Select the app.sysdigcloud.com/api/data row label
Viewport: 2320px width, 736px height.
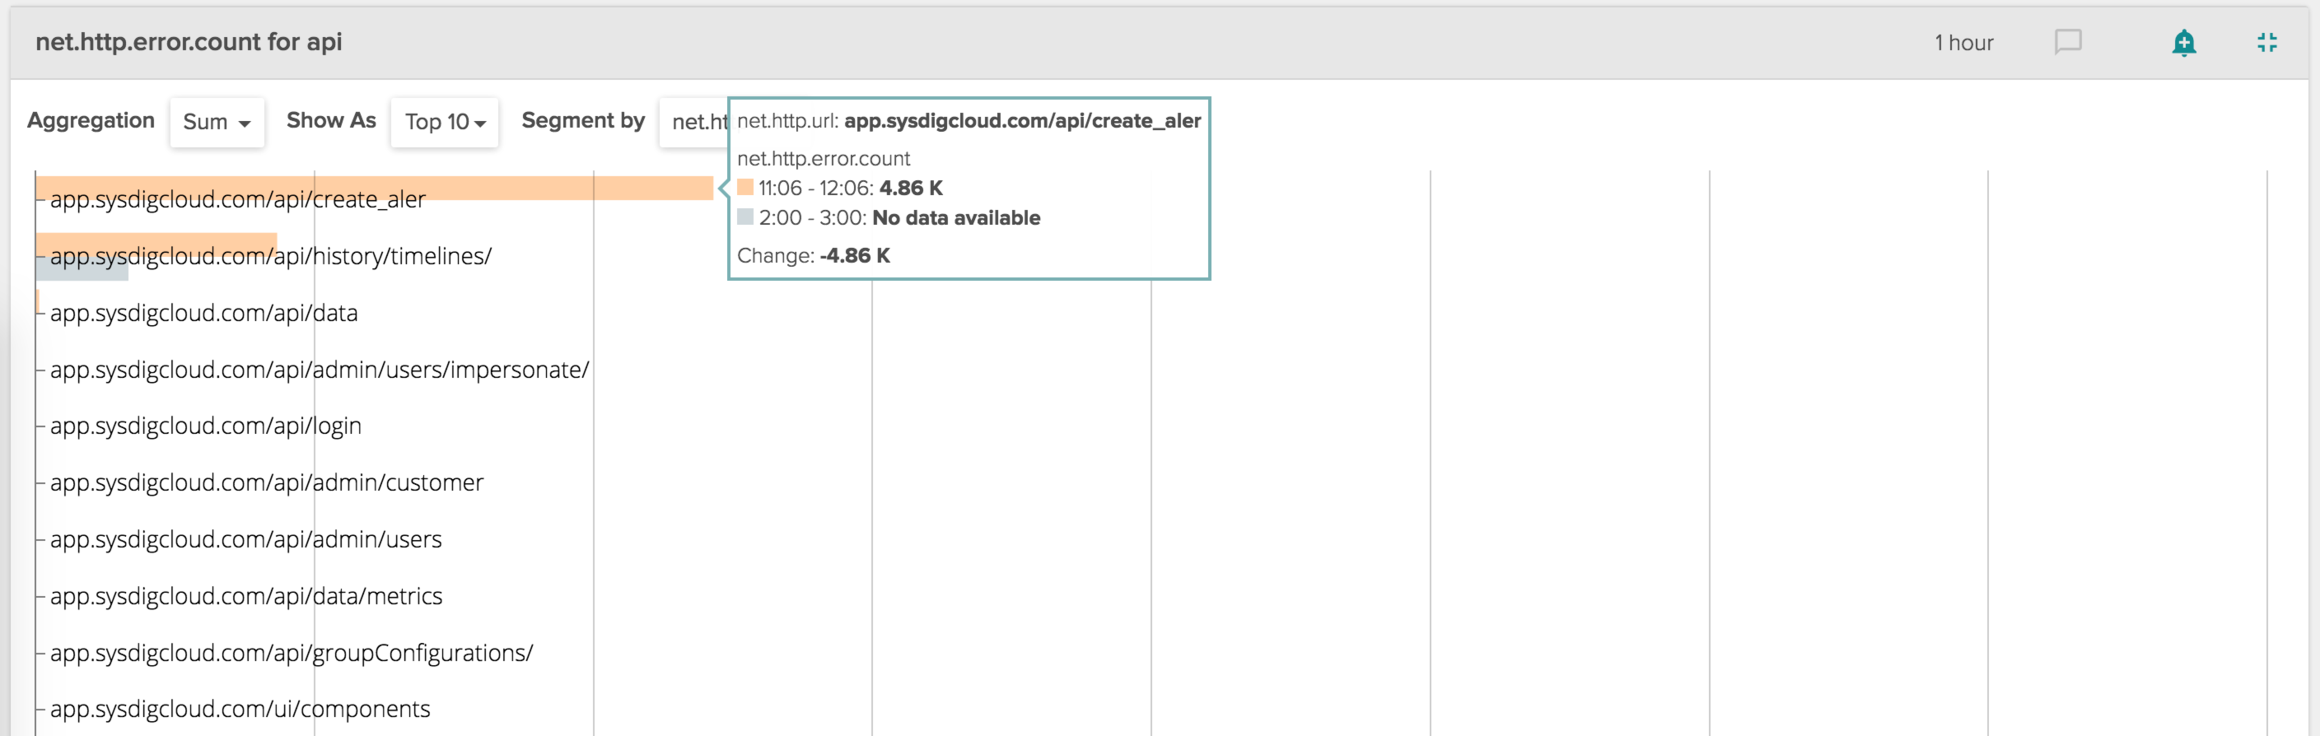pos(204,313)
